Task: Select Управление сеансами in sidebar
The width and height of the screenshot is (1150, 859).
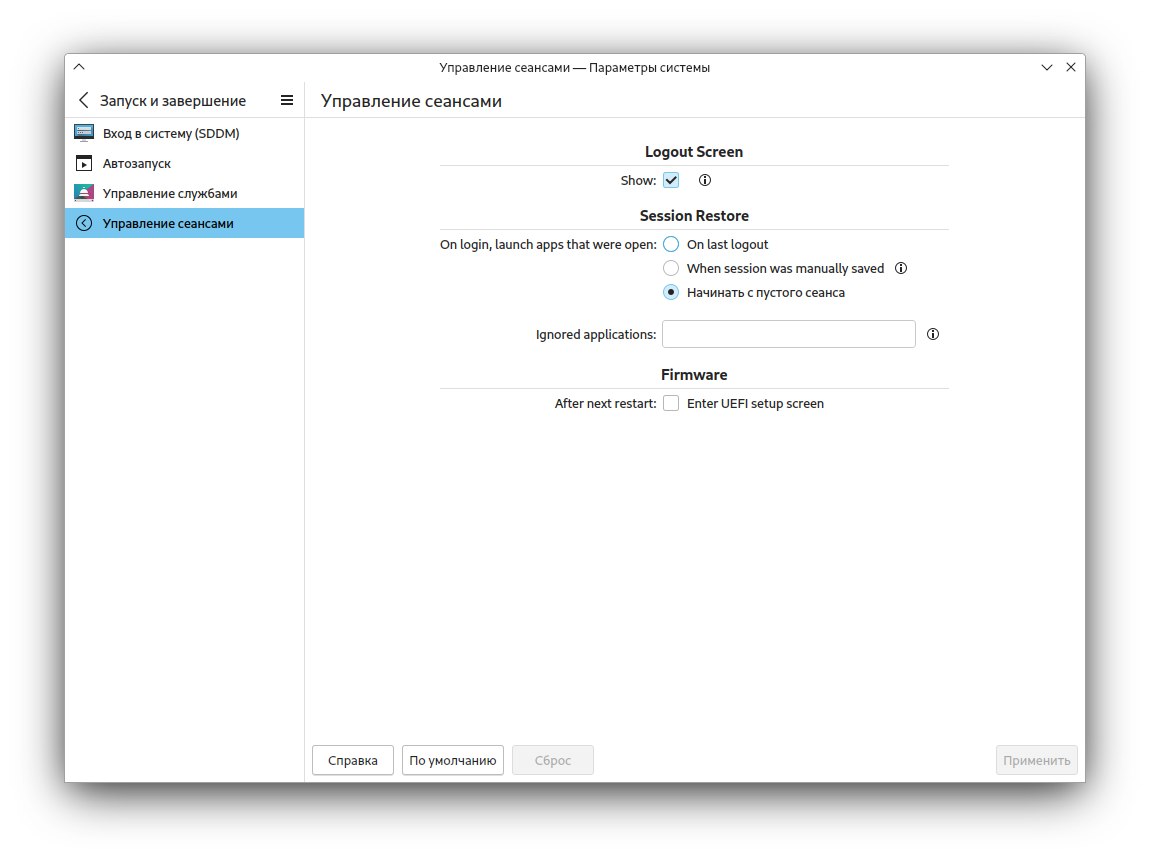Action: click(x=184, y=223)
